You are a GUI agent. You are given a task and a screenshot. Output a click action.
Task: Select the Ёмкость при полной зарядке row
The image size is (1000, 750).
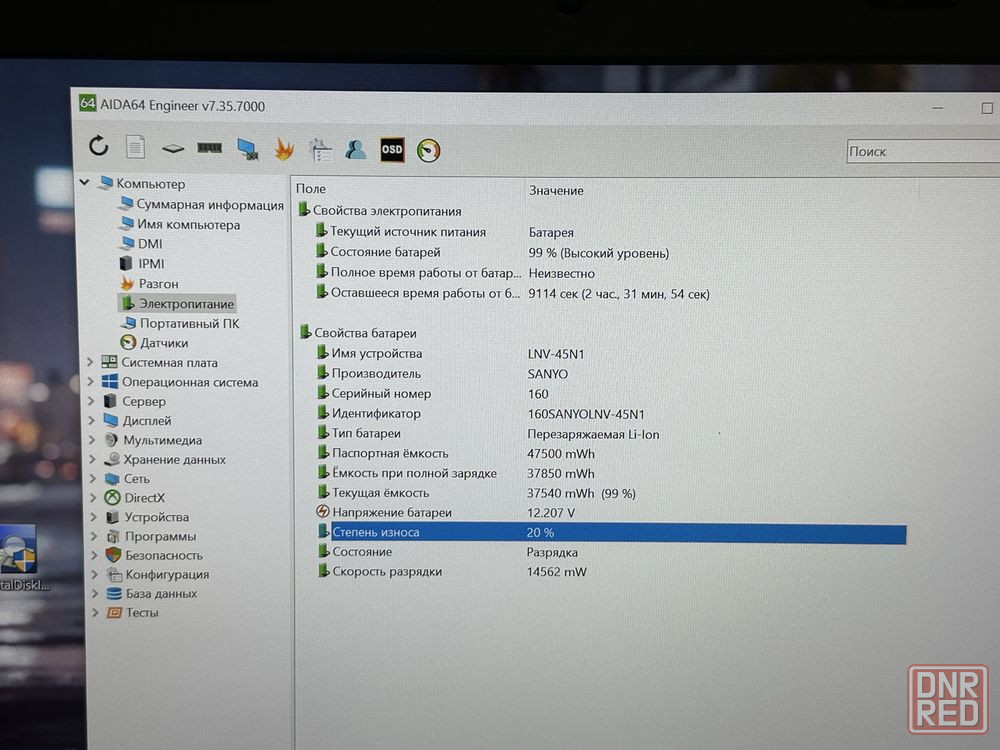[457, 473]
